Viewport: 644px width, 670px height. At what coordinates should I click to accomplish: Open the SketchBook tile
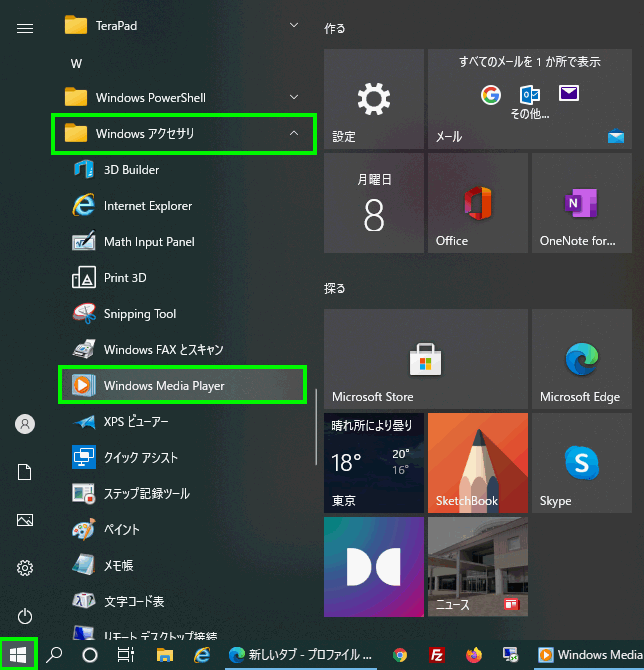click(x=478, y=463)
